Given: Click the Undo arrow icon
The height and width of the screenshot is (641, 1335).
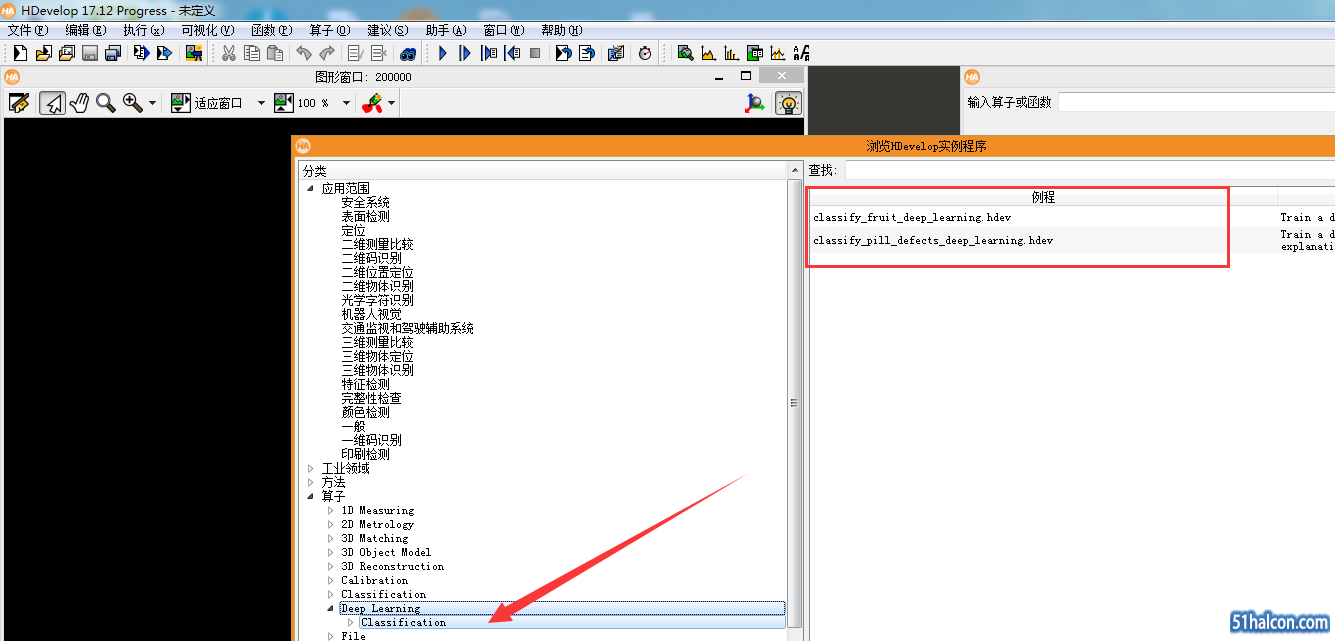Looking at the screenshot, I should click(304, 53).
